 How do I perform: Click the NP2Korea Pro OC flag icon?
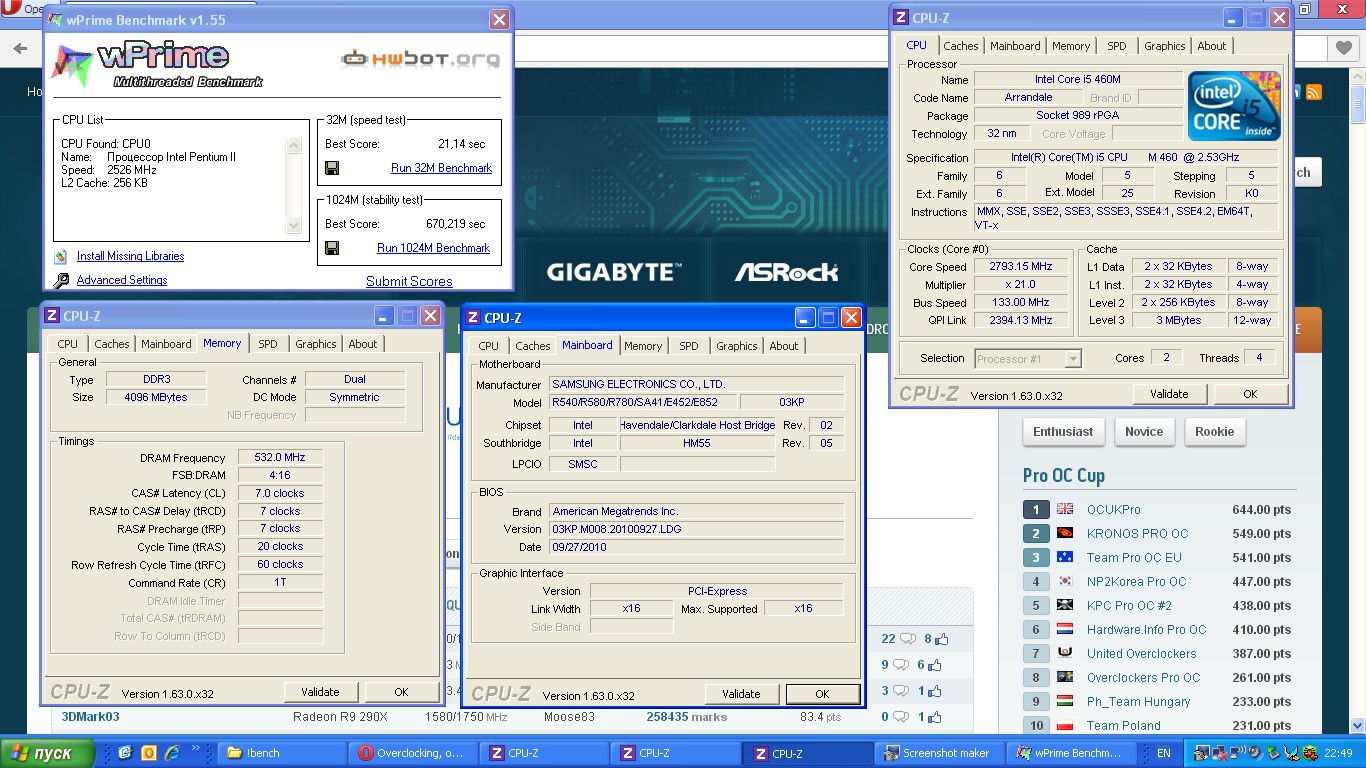pyautogui.click(x=1065, y=581)
